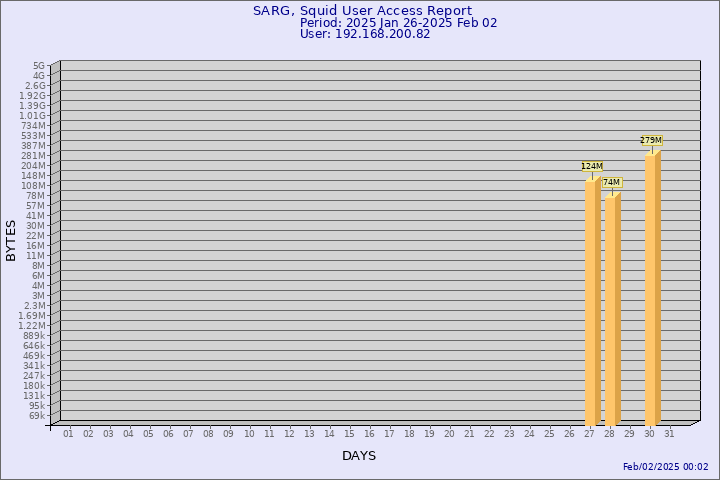Click the day 30 orange bar

coord(652,290)
